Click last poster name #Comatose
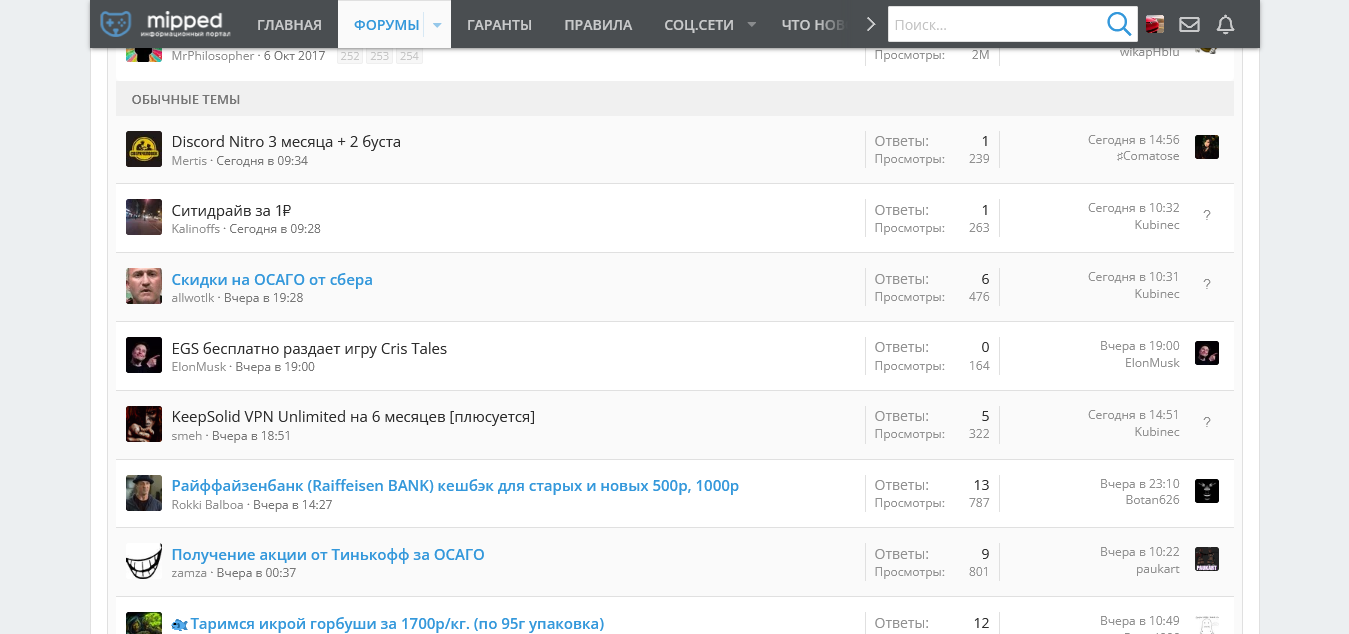1349x634 pixels. click(1148, 156)
